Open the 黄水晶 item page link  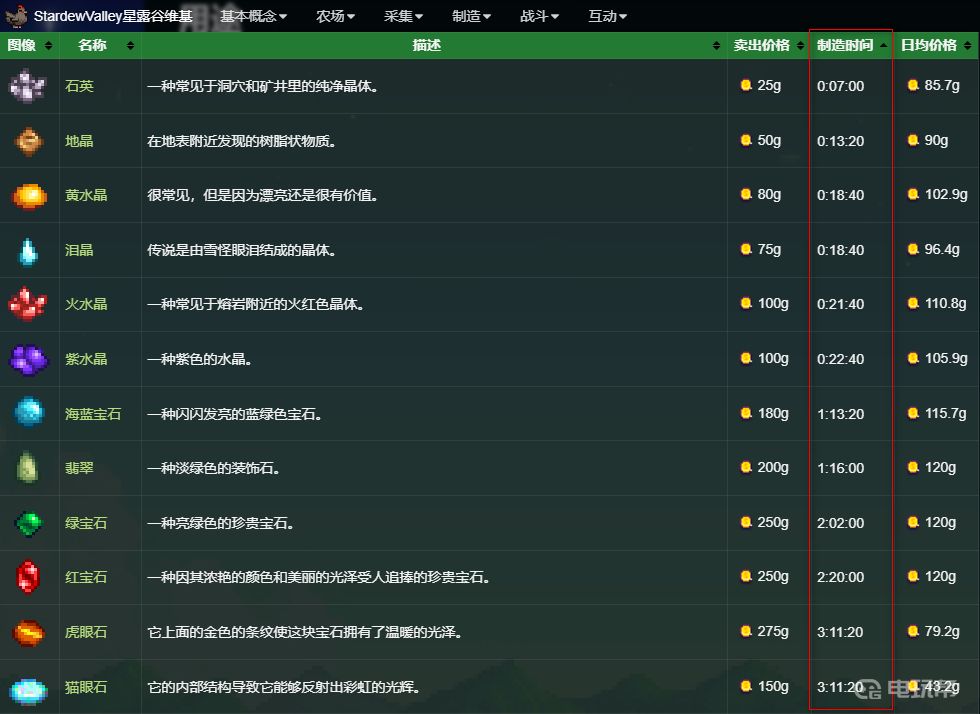pos(86,196)
